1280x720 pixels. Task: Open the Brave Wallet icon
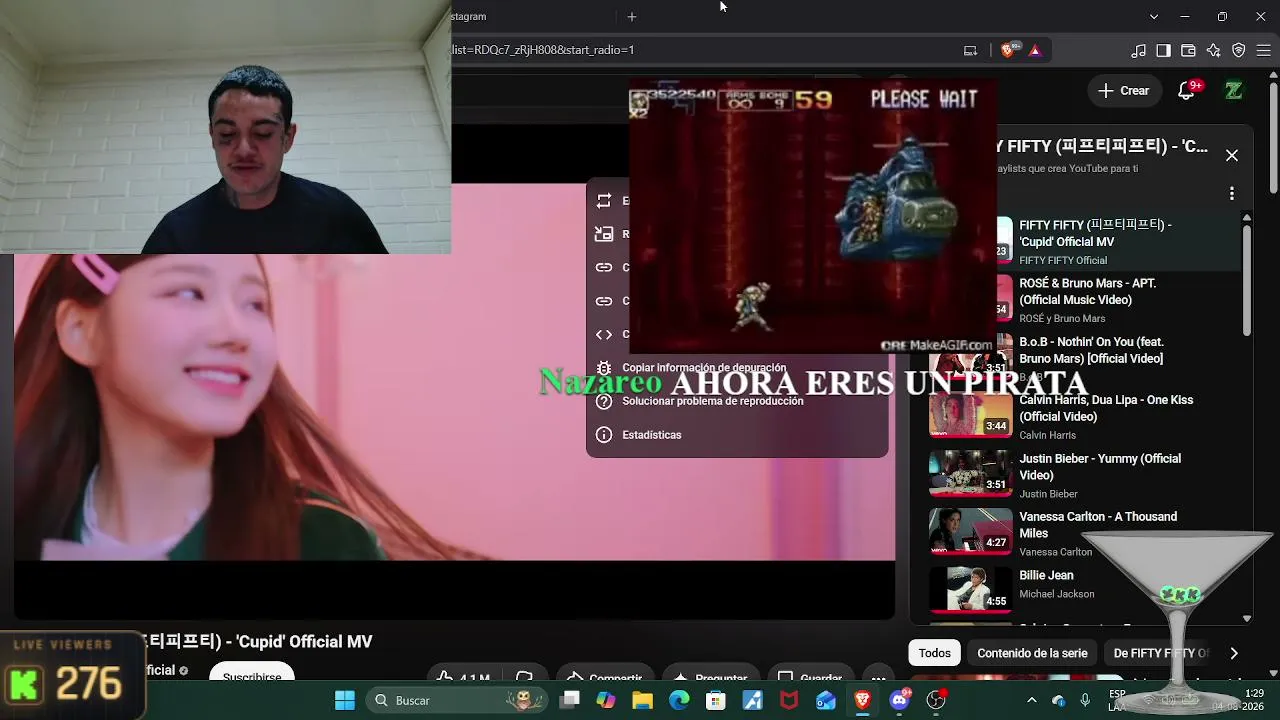click(1189, 50)
